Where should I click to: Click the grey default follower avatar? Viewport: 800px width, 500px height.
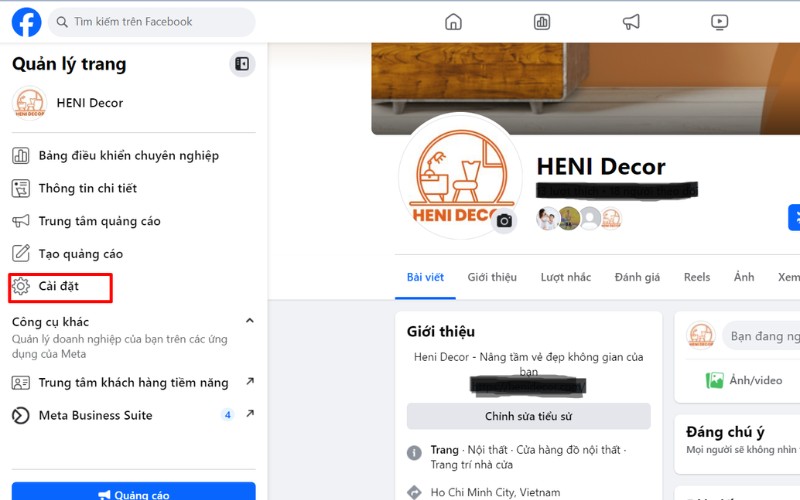click(590, 219)
